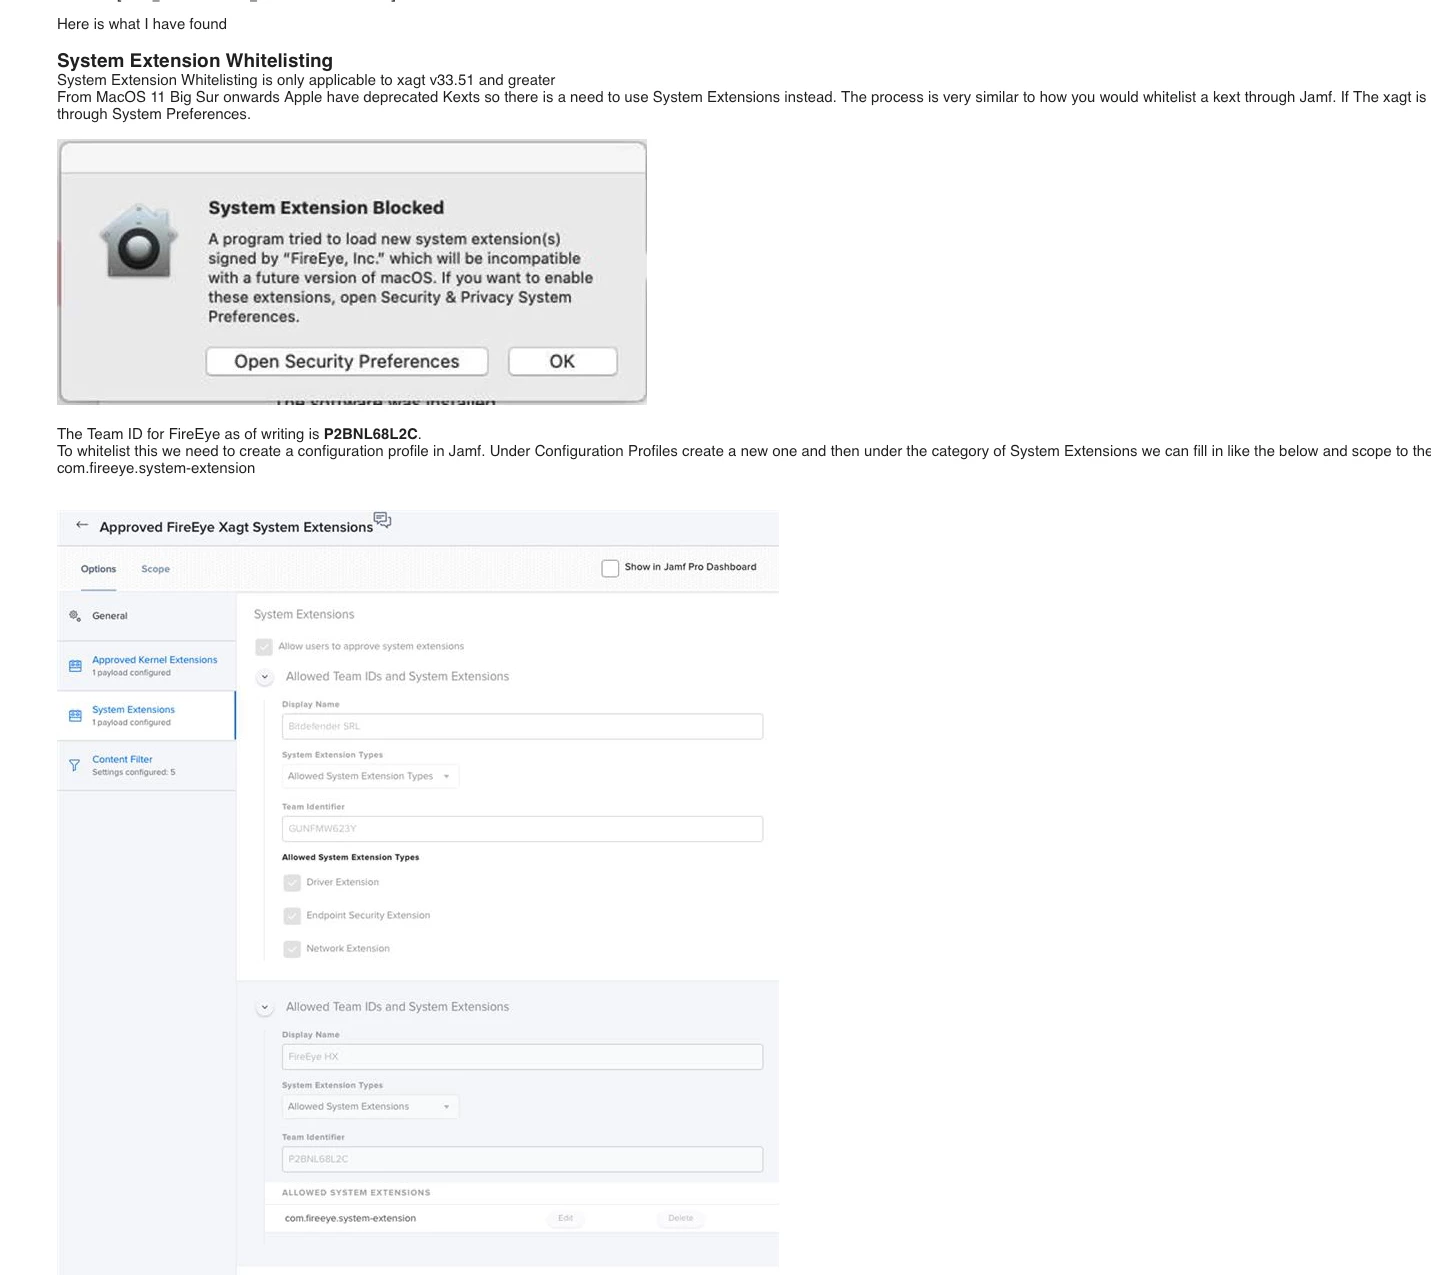1431x1275 pixels.
Task: Open the comments icon next to profile title
Action: [382, 520]
